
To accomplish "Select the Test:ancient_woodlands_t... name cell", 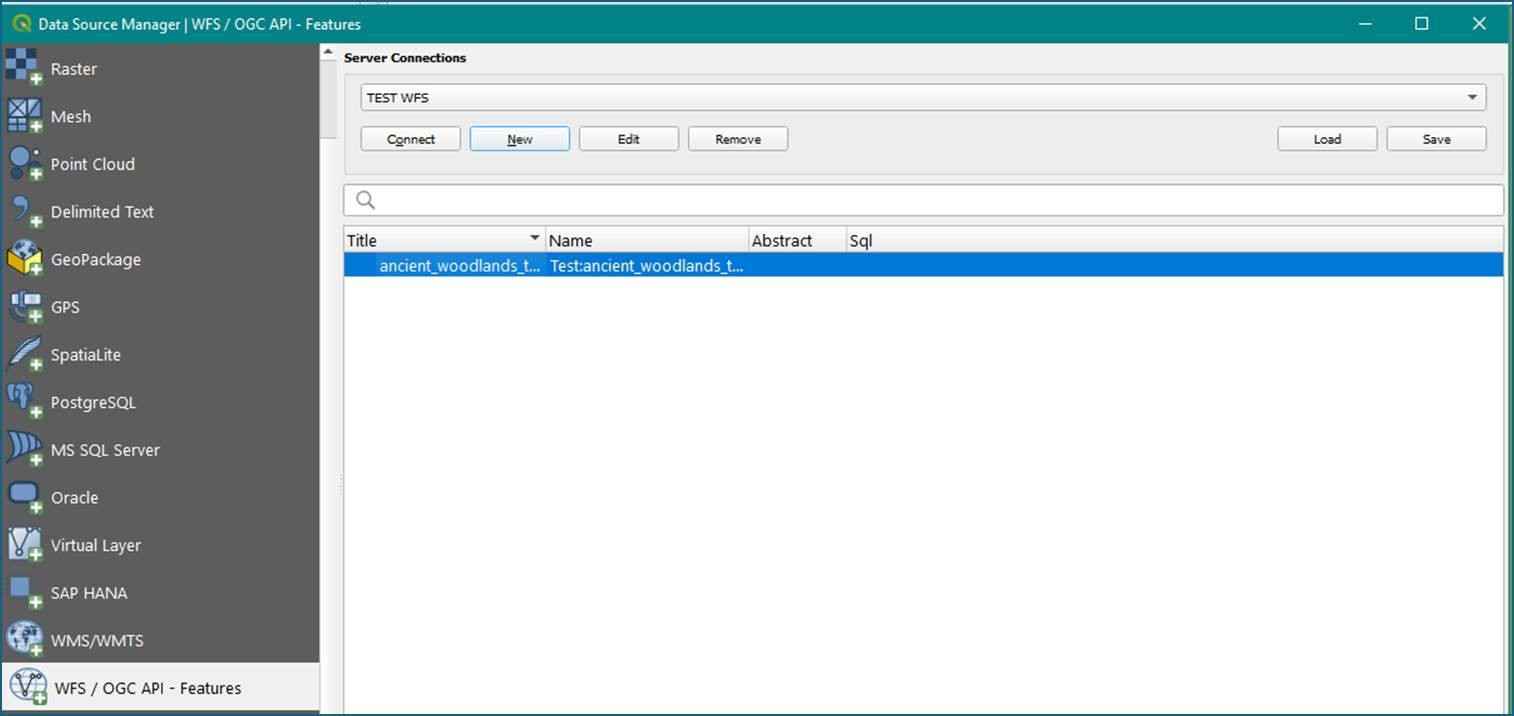I will (x=646, y=266).
